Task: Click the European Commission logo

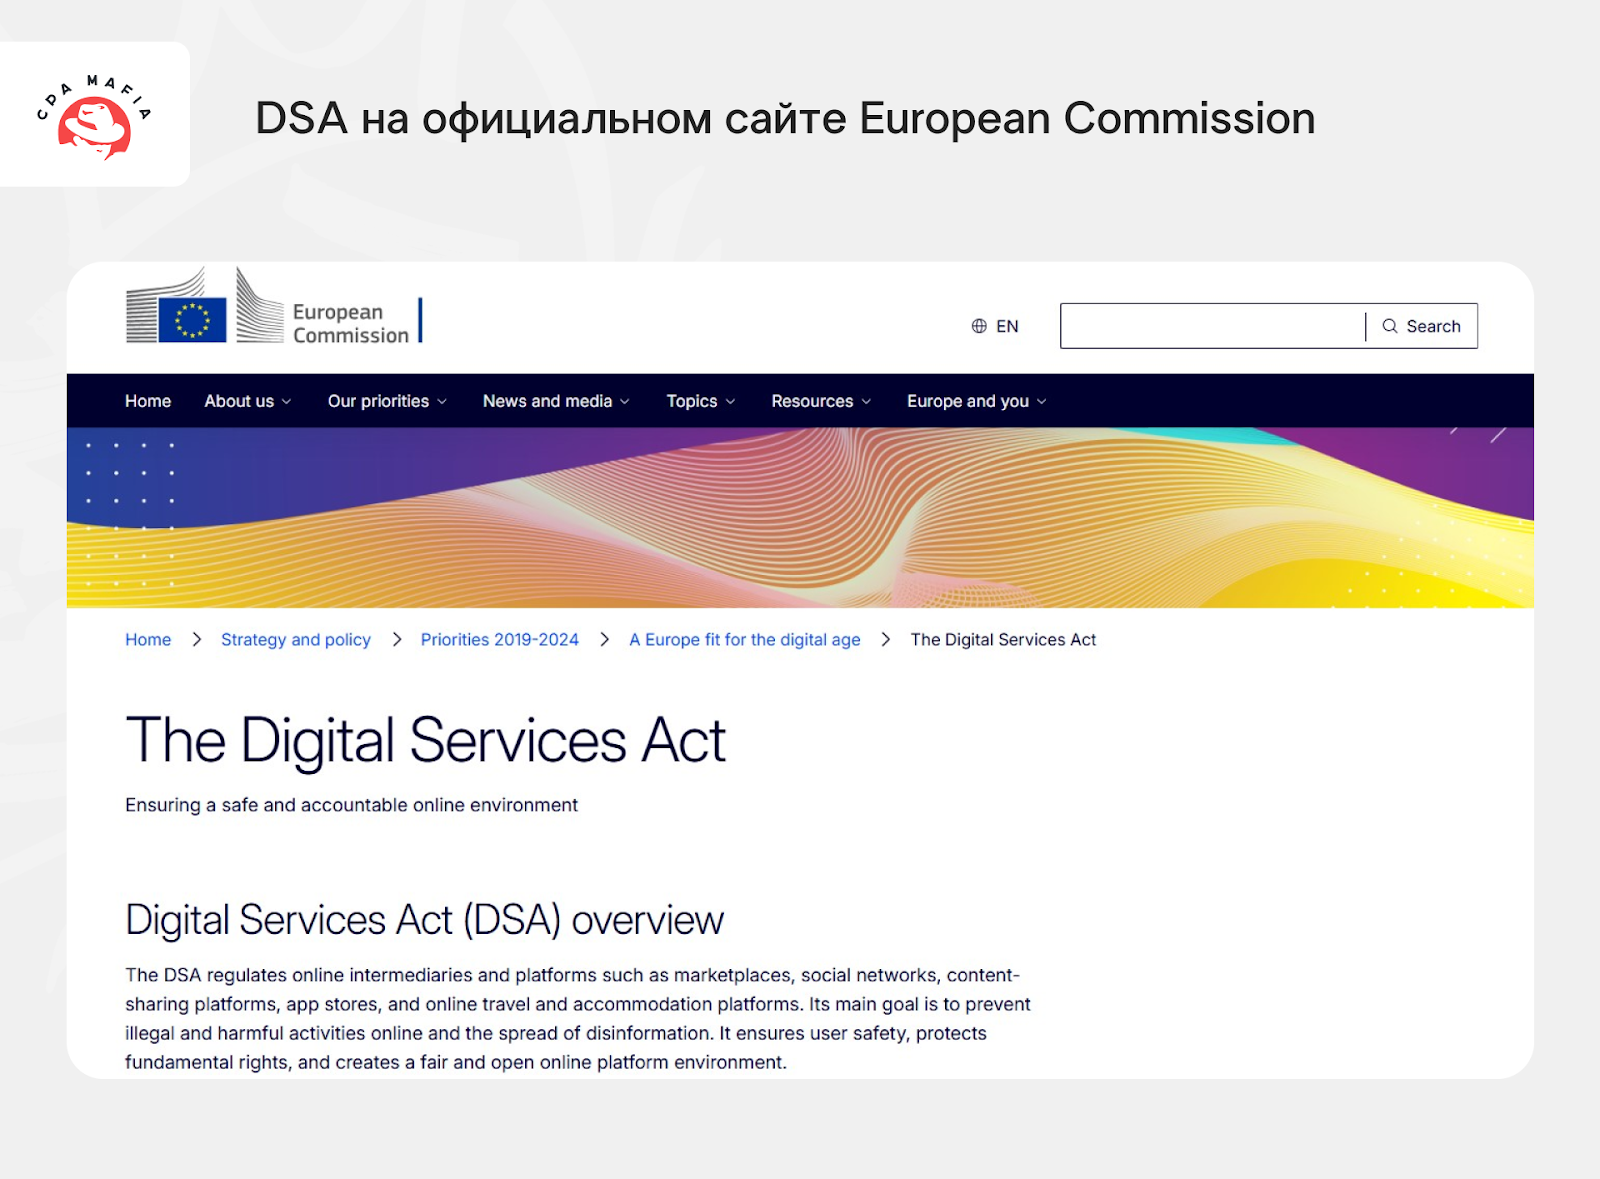Action: [274, 308]
